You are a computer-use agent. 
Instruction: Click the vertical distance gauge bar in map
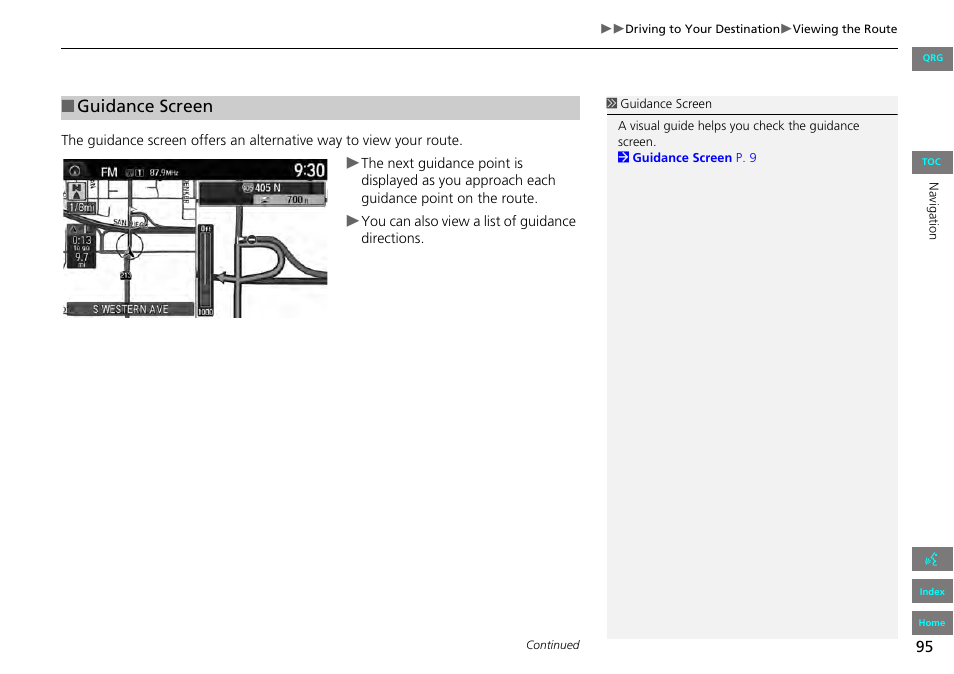tap(206, 271)
